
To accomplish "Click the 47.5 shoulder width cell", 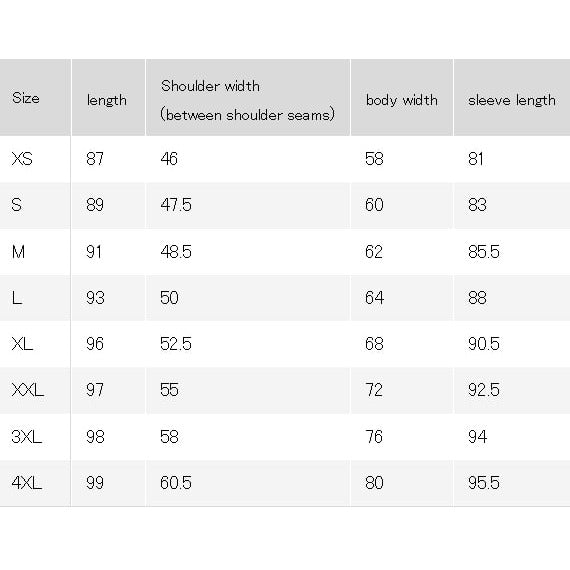I will click(176, 205).
